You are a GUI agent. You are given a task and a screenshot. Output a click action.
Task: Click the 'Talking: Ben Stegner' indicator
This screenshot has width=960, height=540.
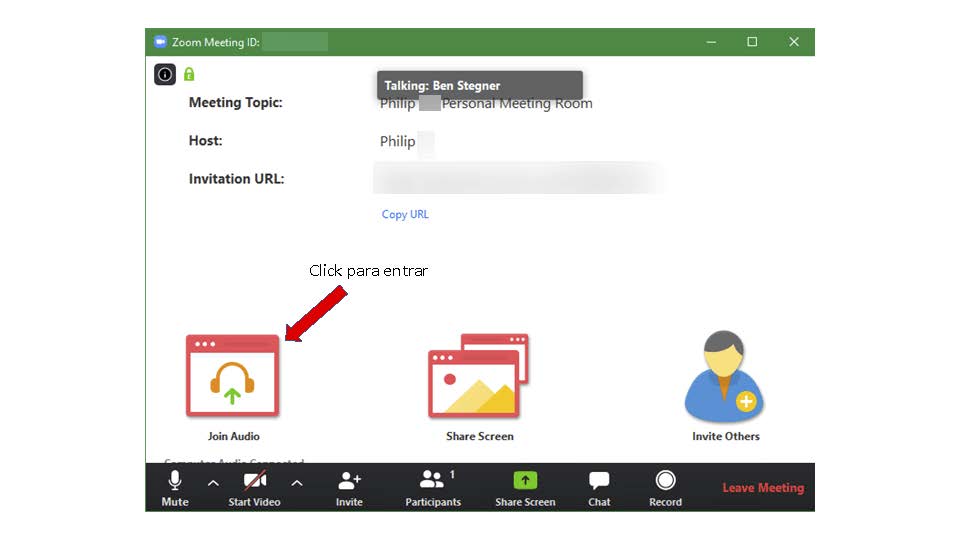(x=480, y=85)
